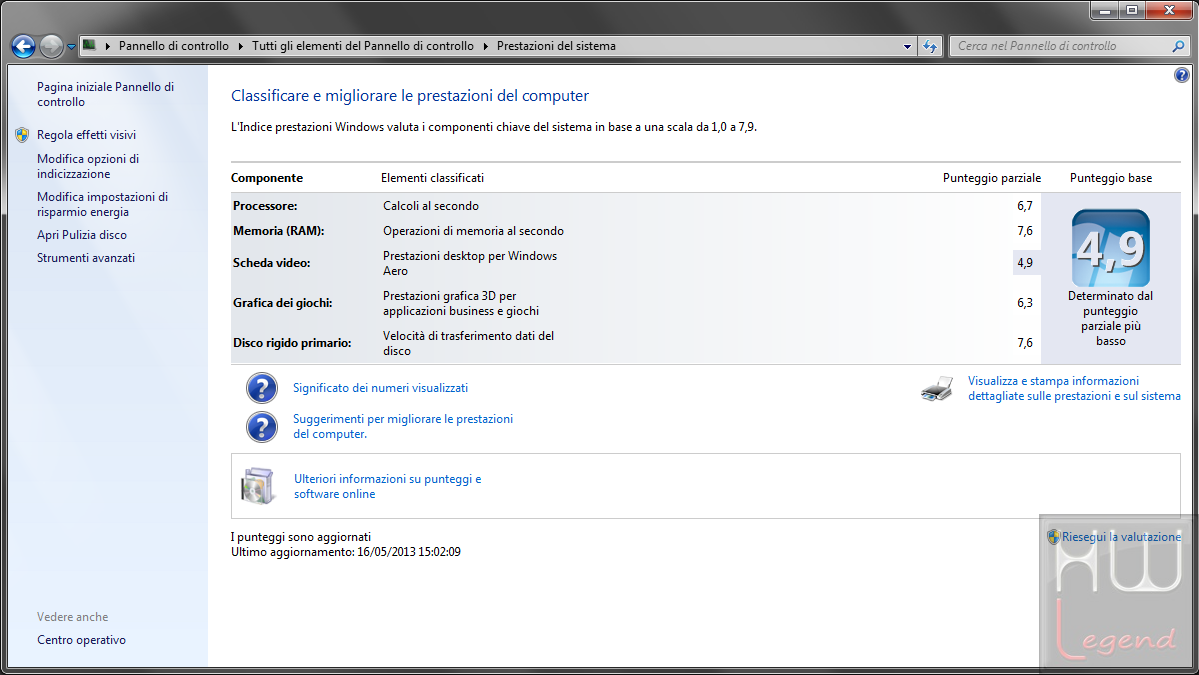Click the Elementi classificati column header
This screenshot has height=675, width=1199.
pos(432,178)
